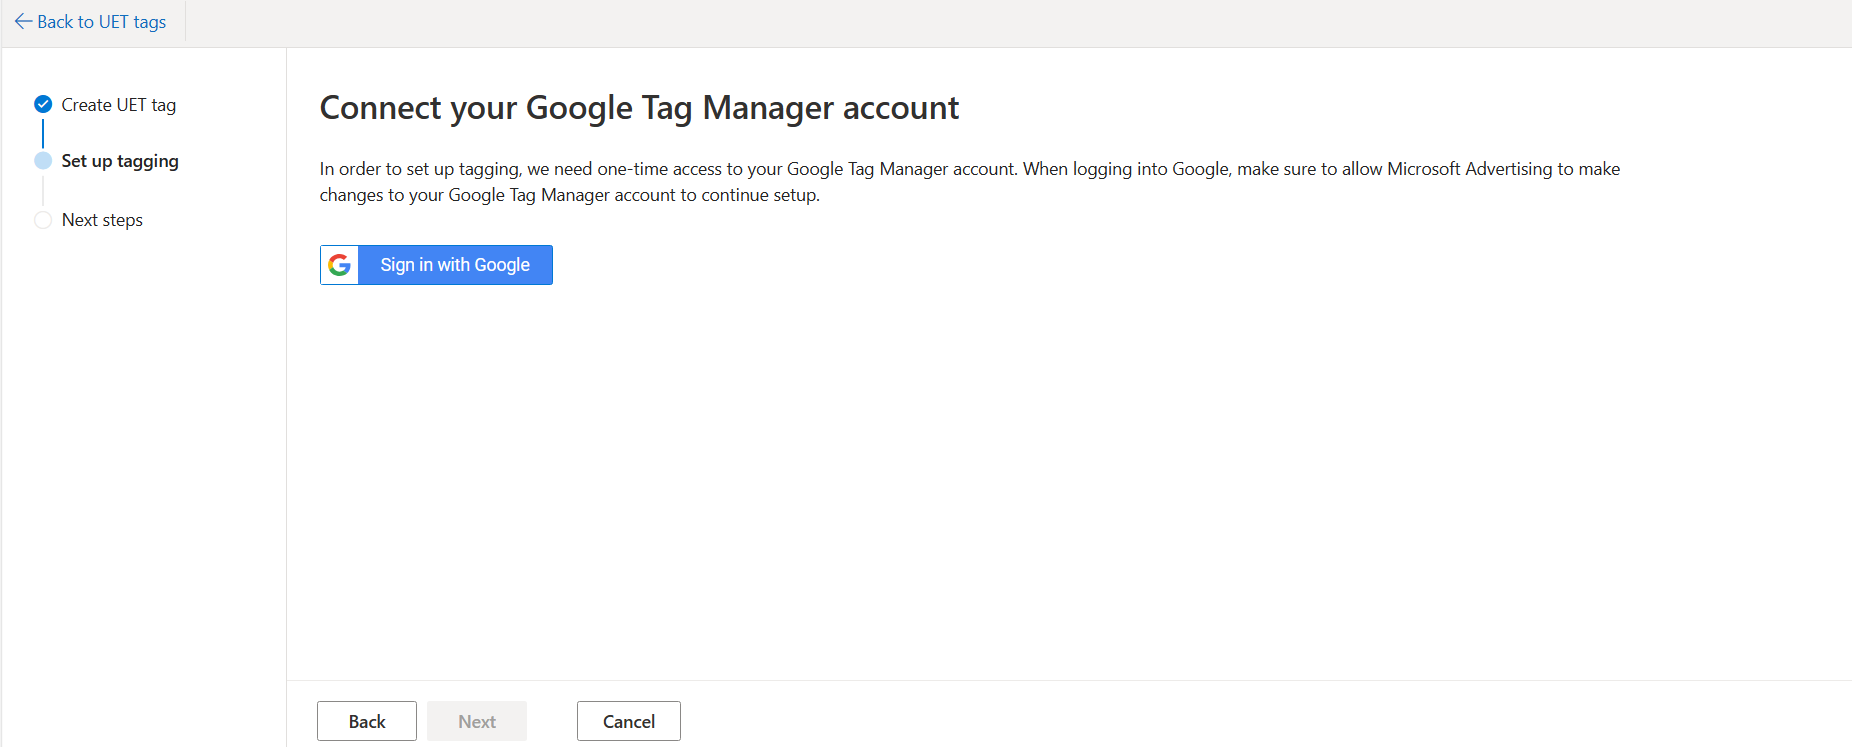Click the disabled Next button
The width and height of the screenshot is (1852, 747).
[477, 721]
